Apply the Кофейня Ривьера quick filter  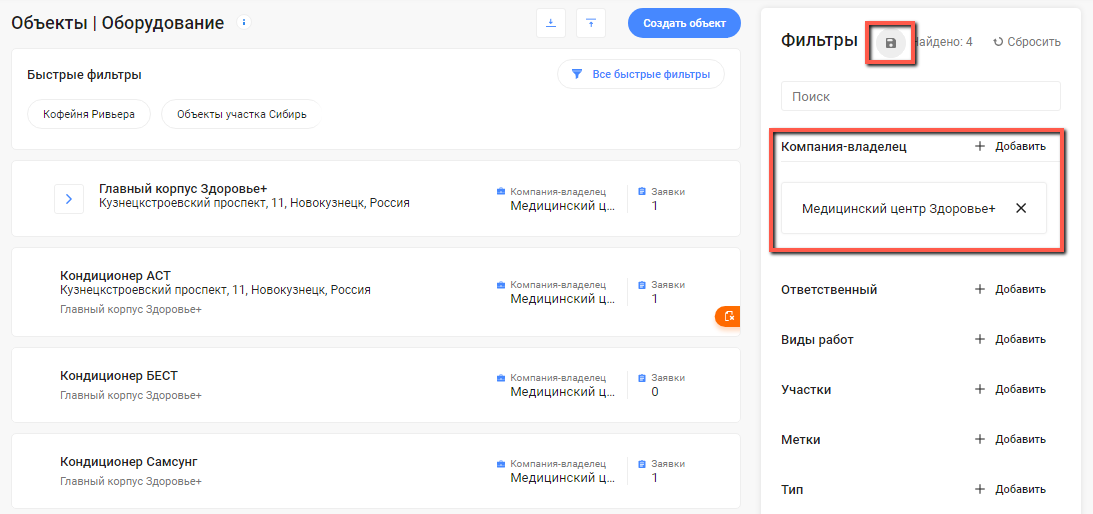point(89,114)
